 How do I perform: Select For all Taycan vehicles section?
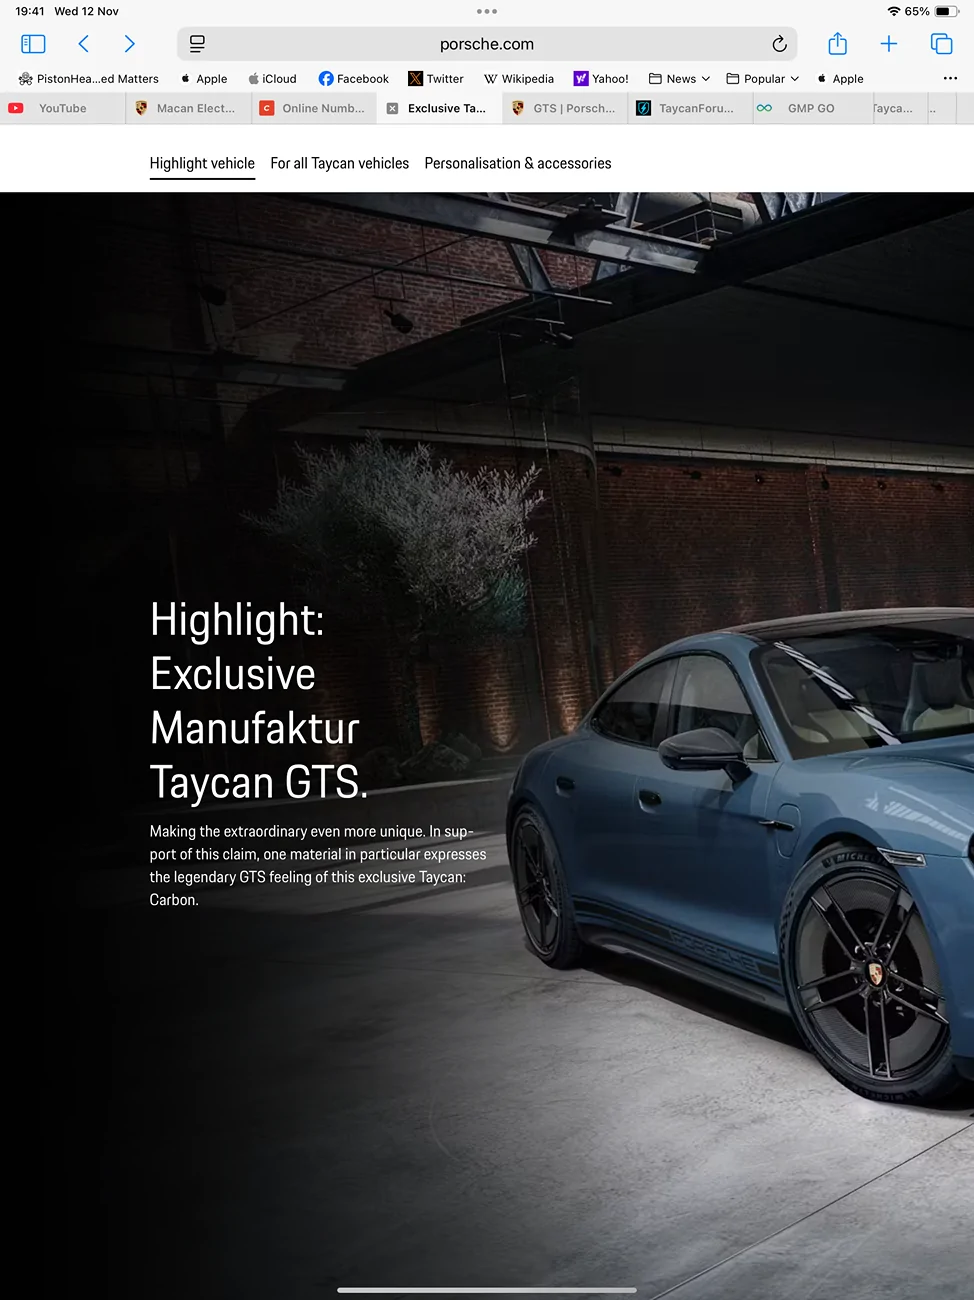click(339, 163)
